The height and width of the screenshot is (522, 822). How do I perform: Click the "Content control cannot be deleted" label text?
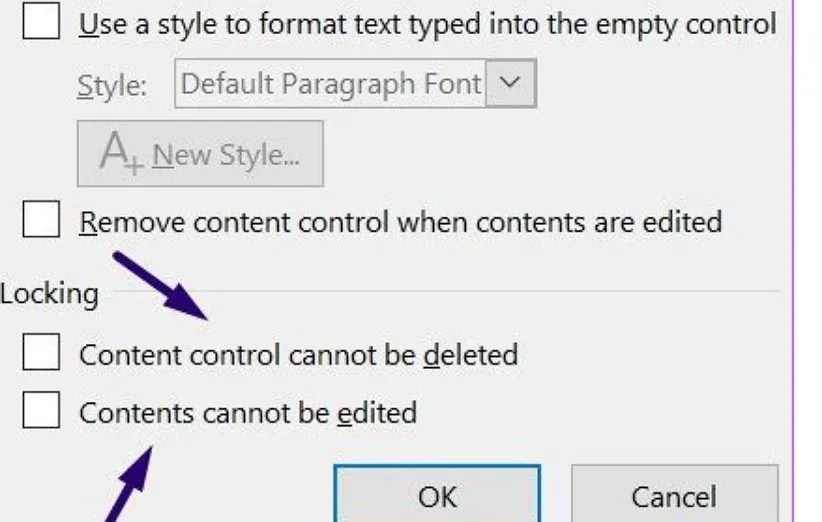[298, 354]
